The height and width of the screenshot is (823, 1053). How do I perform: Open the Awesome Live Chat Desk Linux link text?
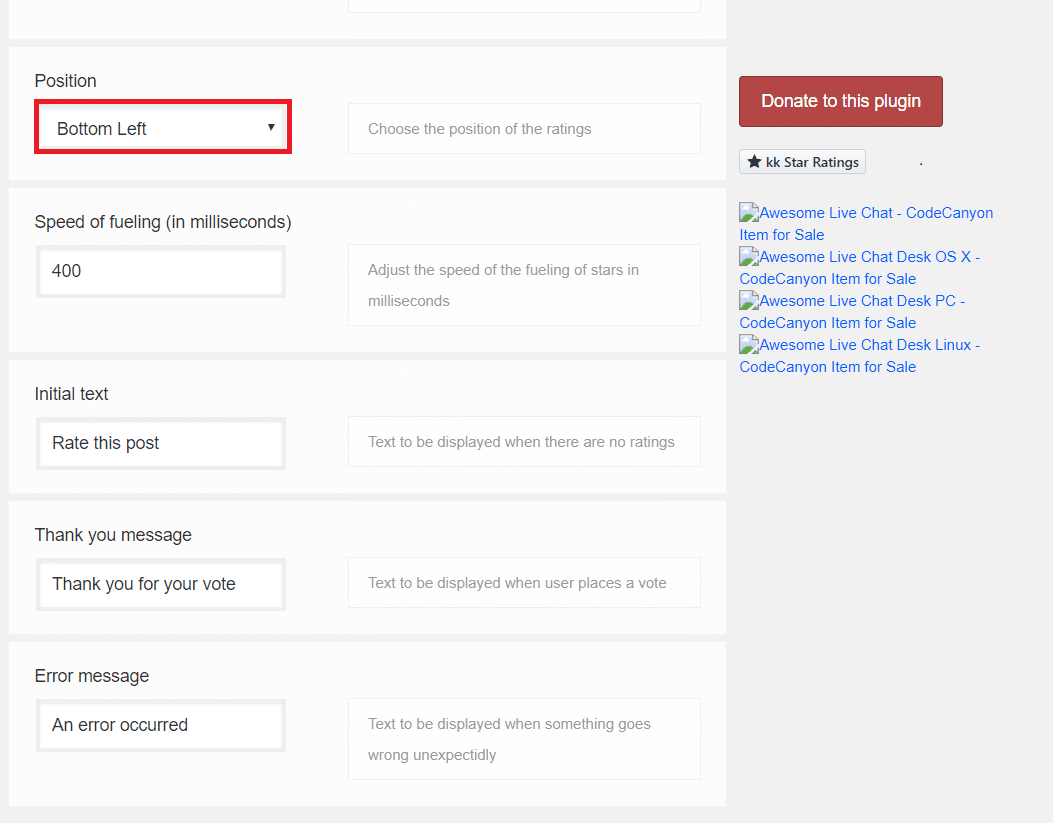869,345
